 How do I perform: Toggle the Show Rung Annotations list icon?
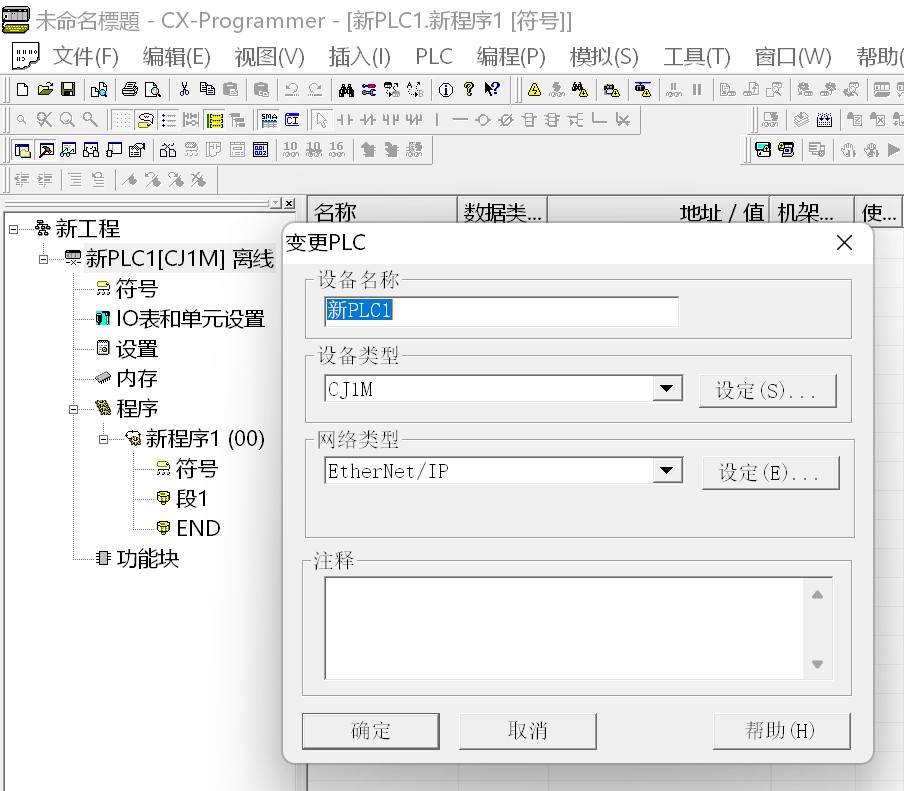(168, 120)
